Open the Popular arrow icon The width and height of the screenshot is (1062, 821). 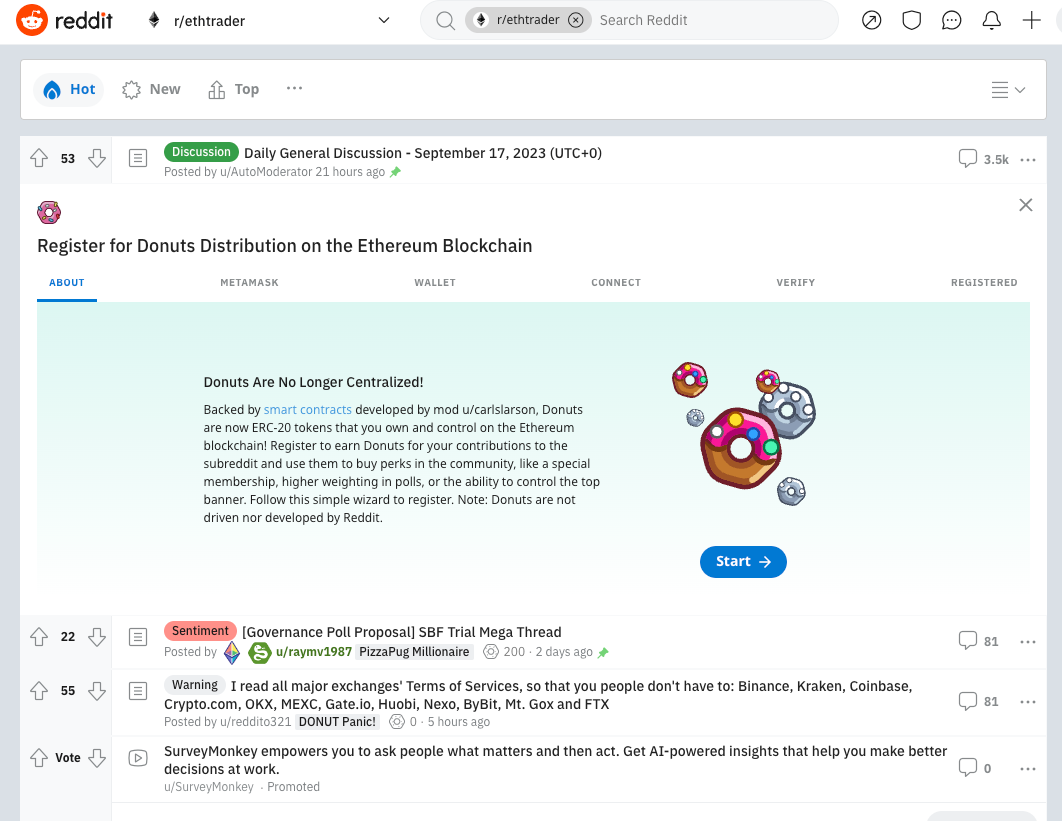(x=872, y=20)
